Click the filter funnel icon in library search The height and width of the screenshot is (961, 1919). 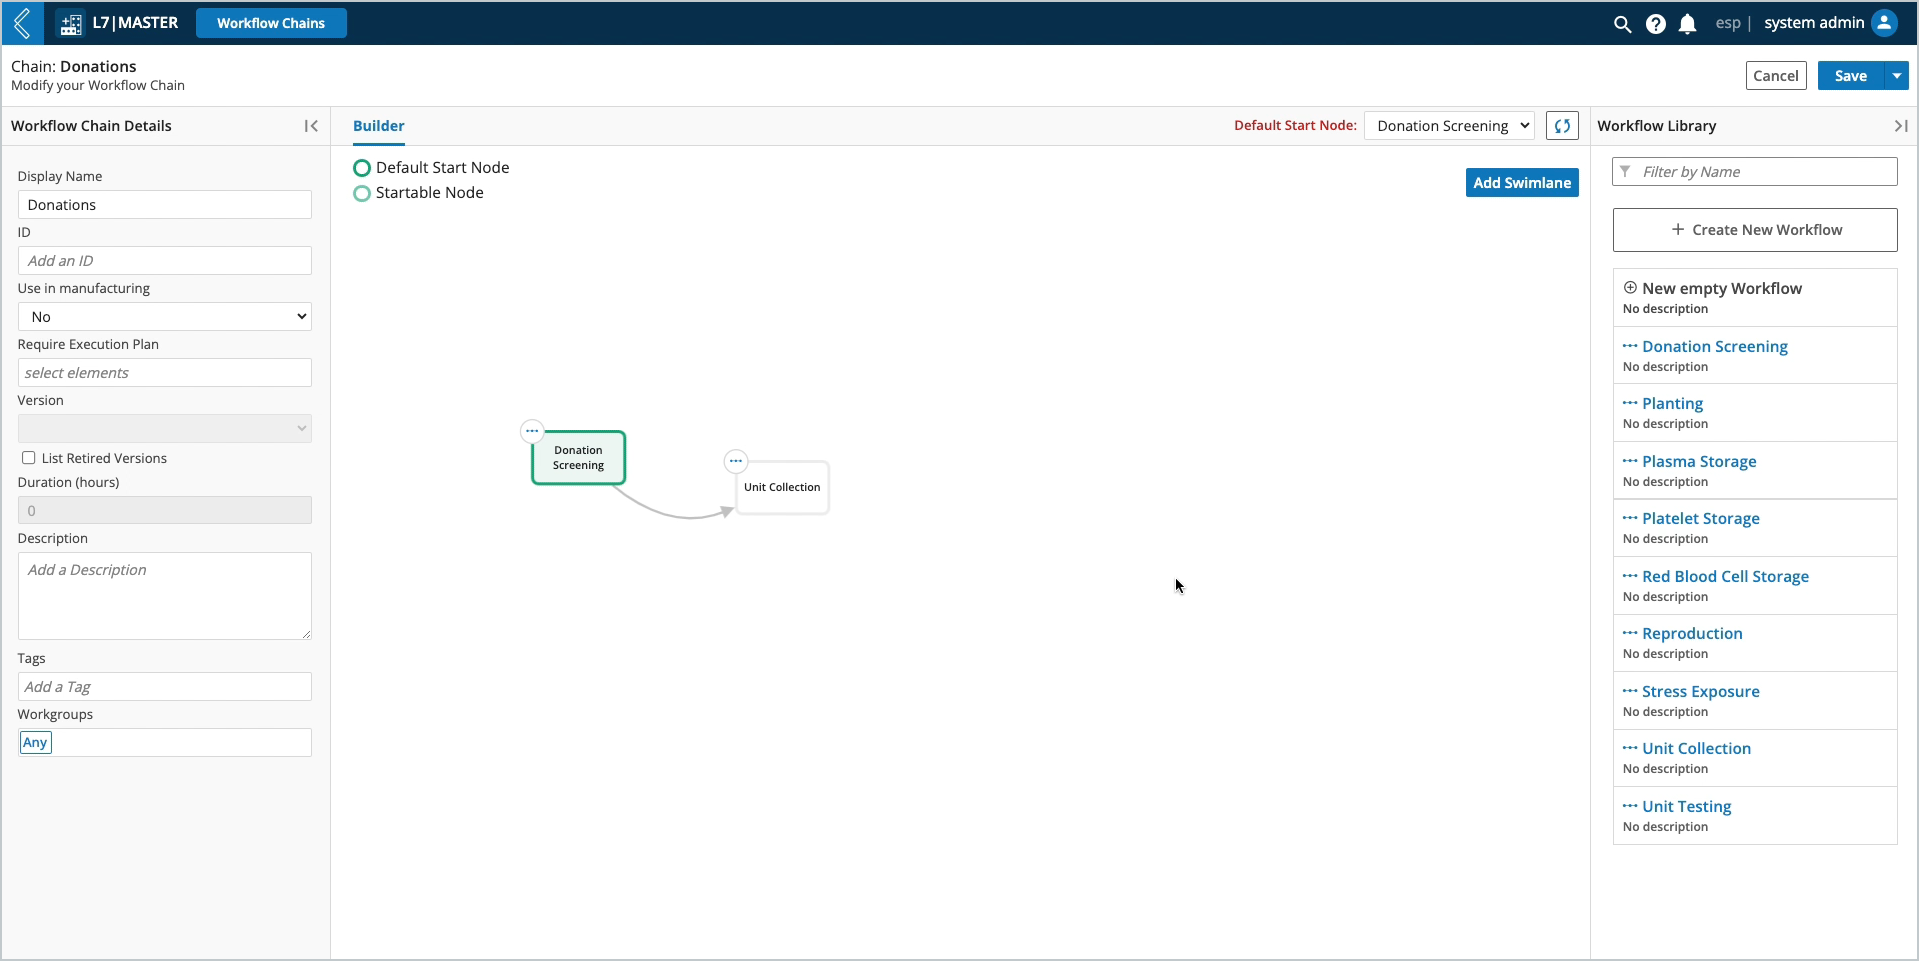[1625, 172]
